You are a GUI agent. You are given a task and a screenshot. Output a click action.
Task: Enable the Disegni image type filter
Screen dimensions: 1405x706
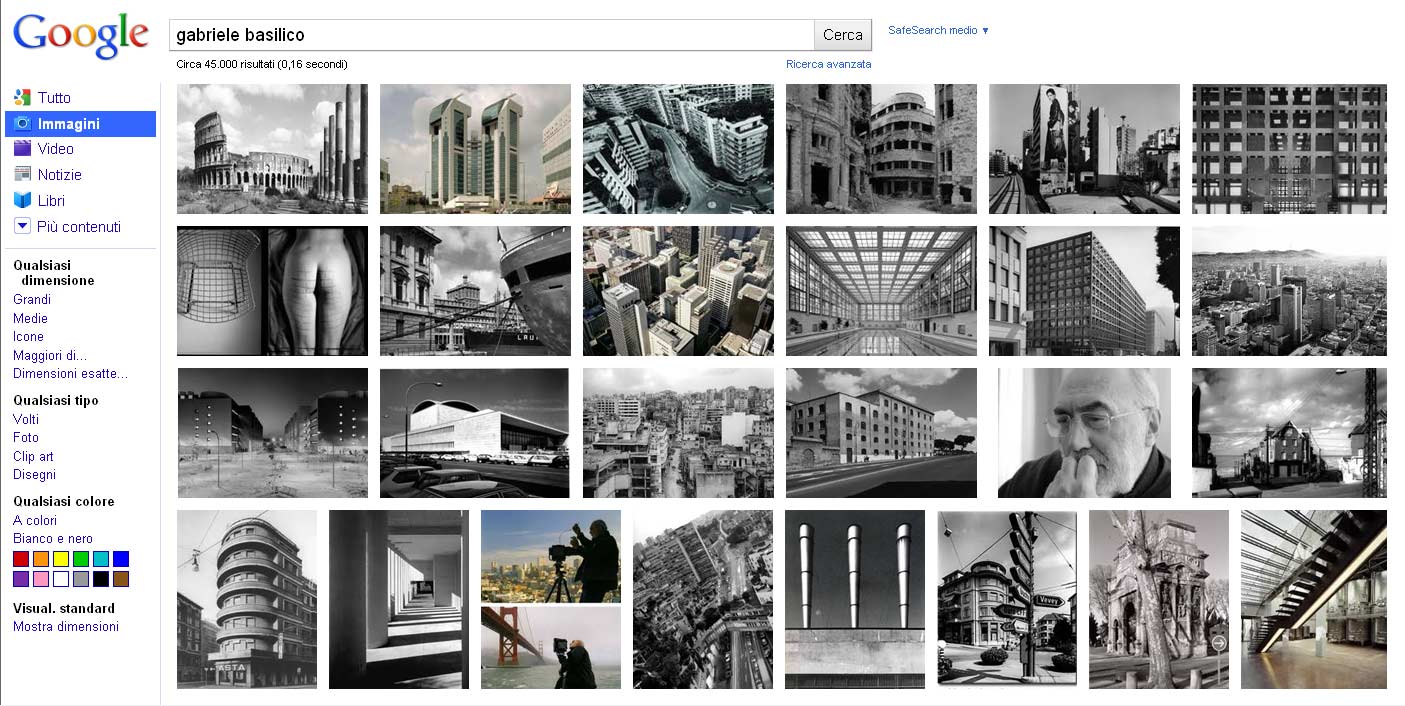click(x=33, y=474)
